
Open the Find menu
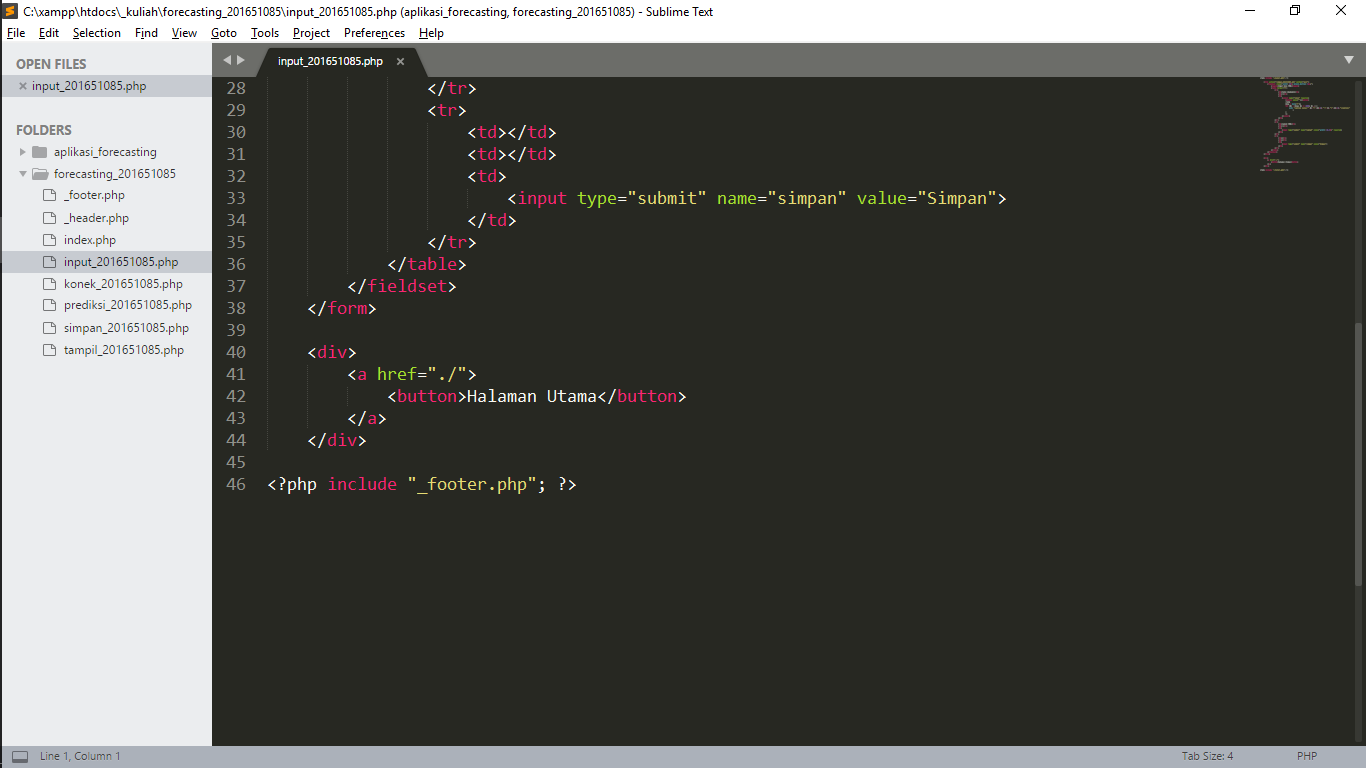146,33
